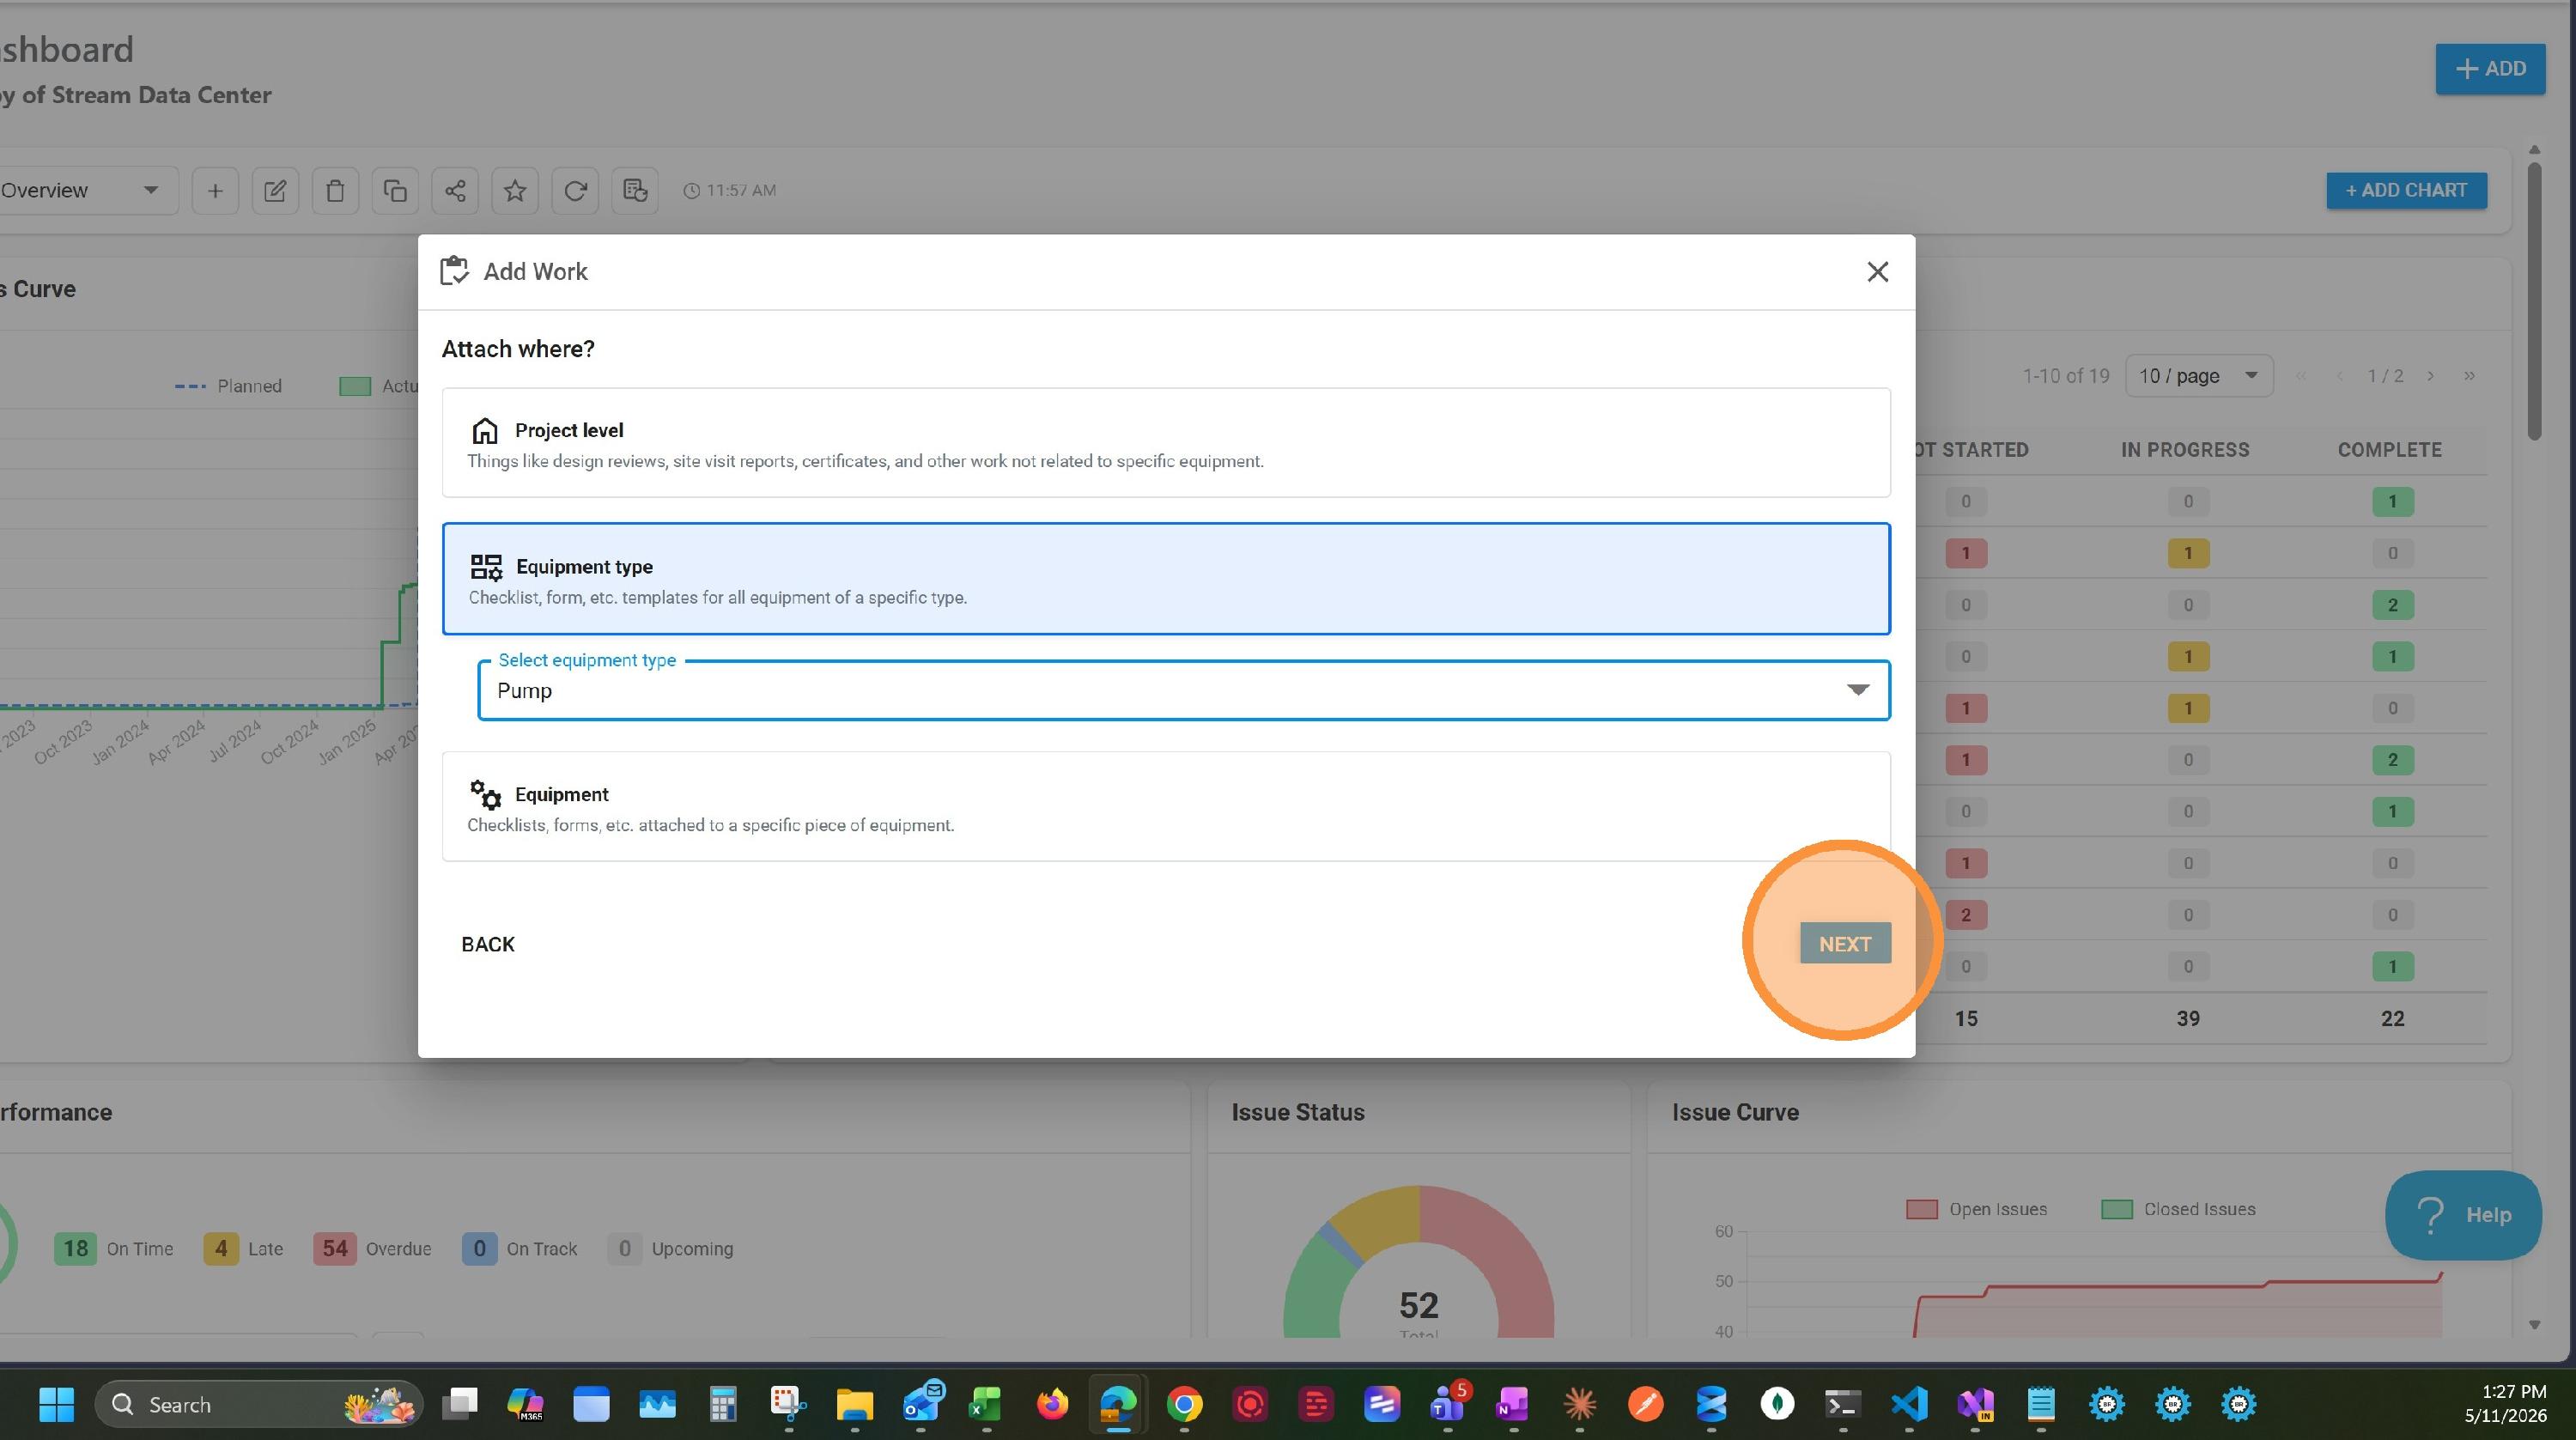2576x1440 pixels.
Task: Go to previous table page
Action: [x=2340, y=376]
